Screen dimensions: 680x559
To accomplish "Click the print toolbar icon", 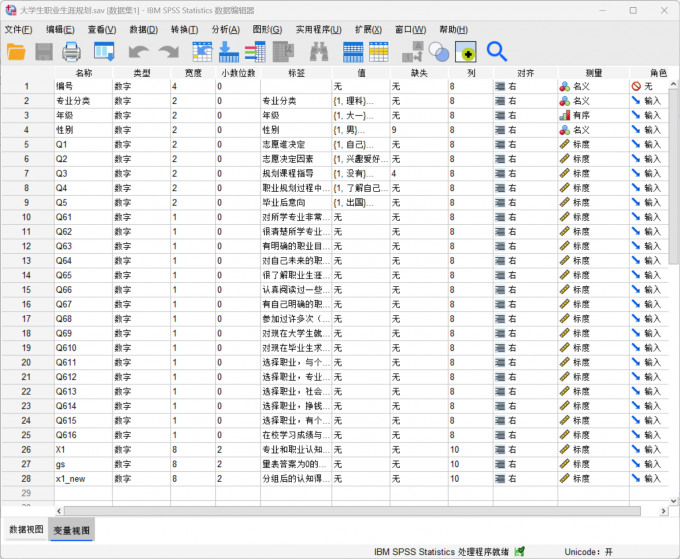I will (x=72, y=51).
